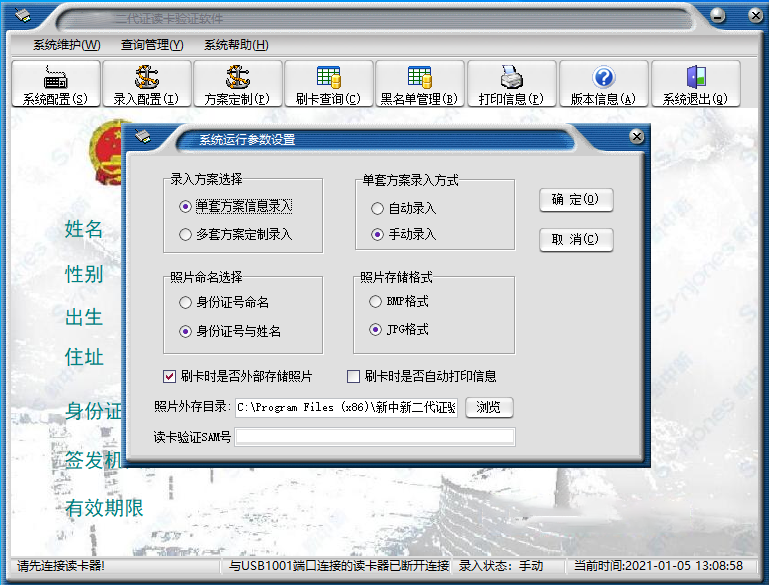Pick 身份证号命名 radio option
Image resolution: width=769 pixels, height=585 pixels.
coord(184,302)
